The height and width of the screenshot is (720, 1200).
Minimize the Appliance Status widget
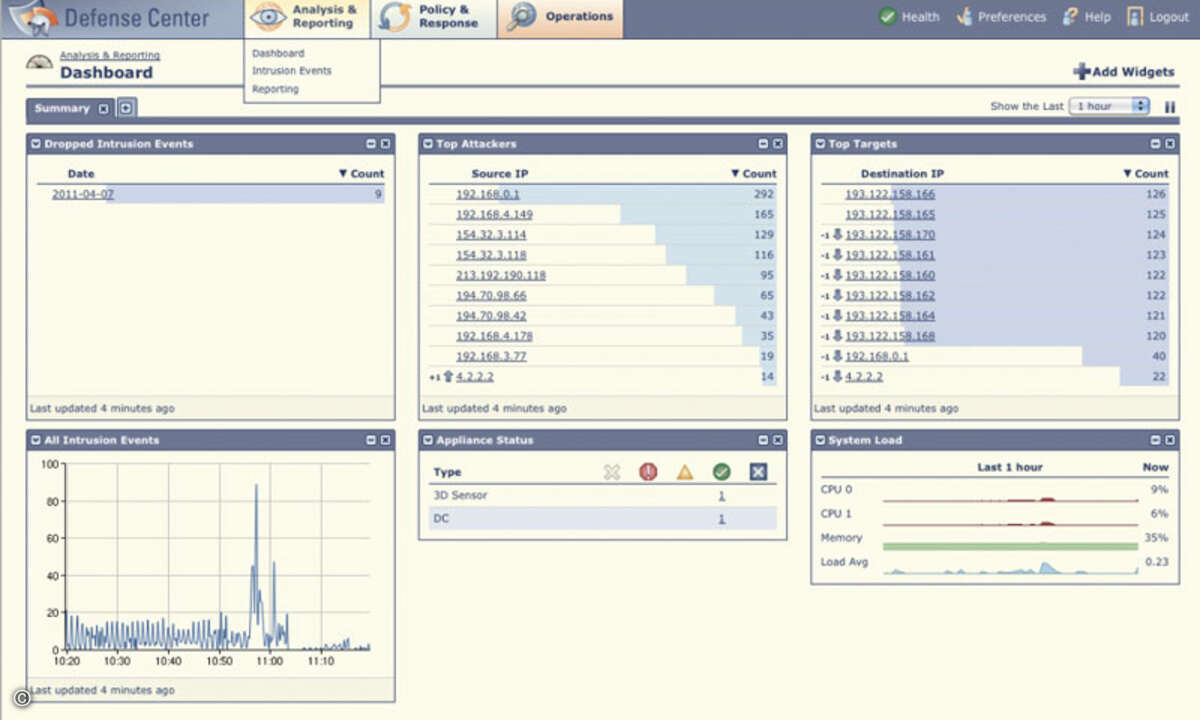pos(763,440)
